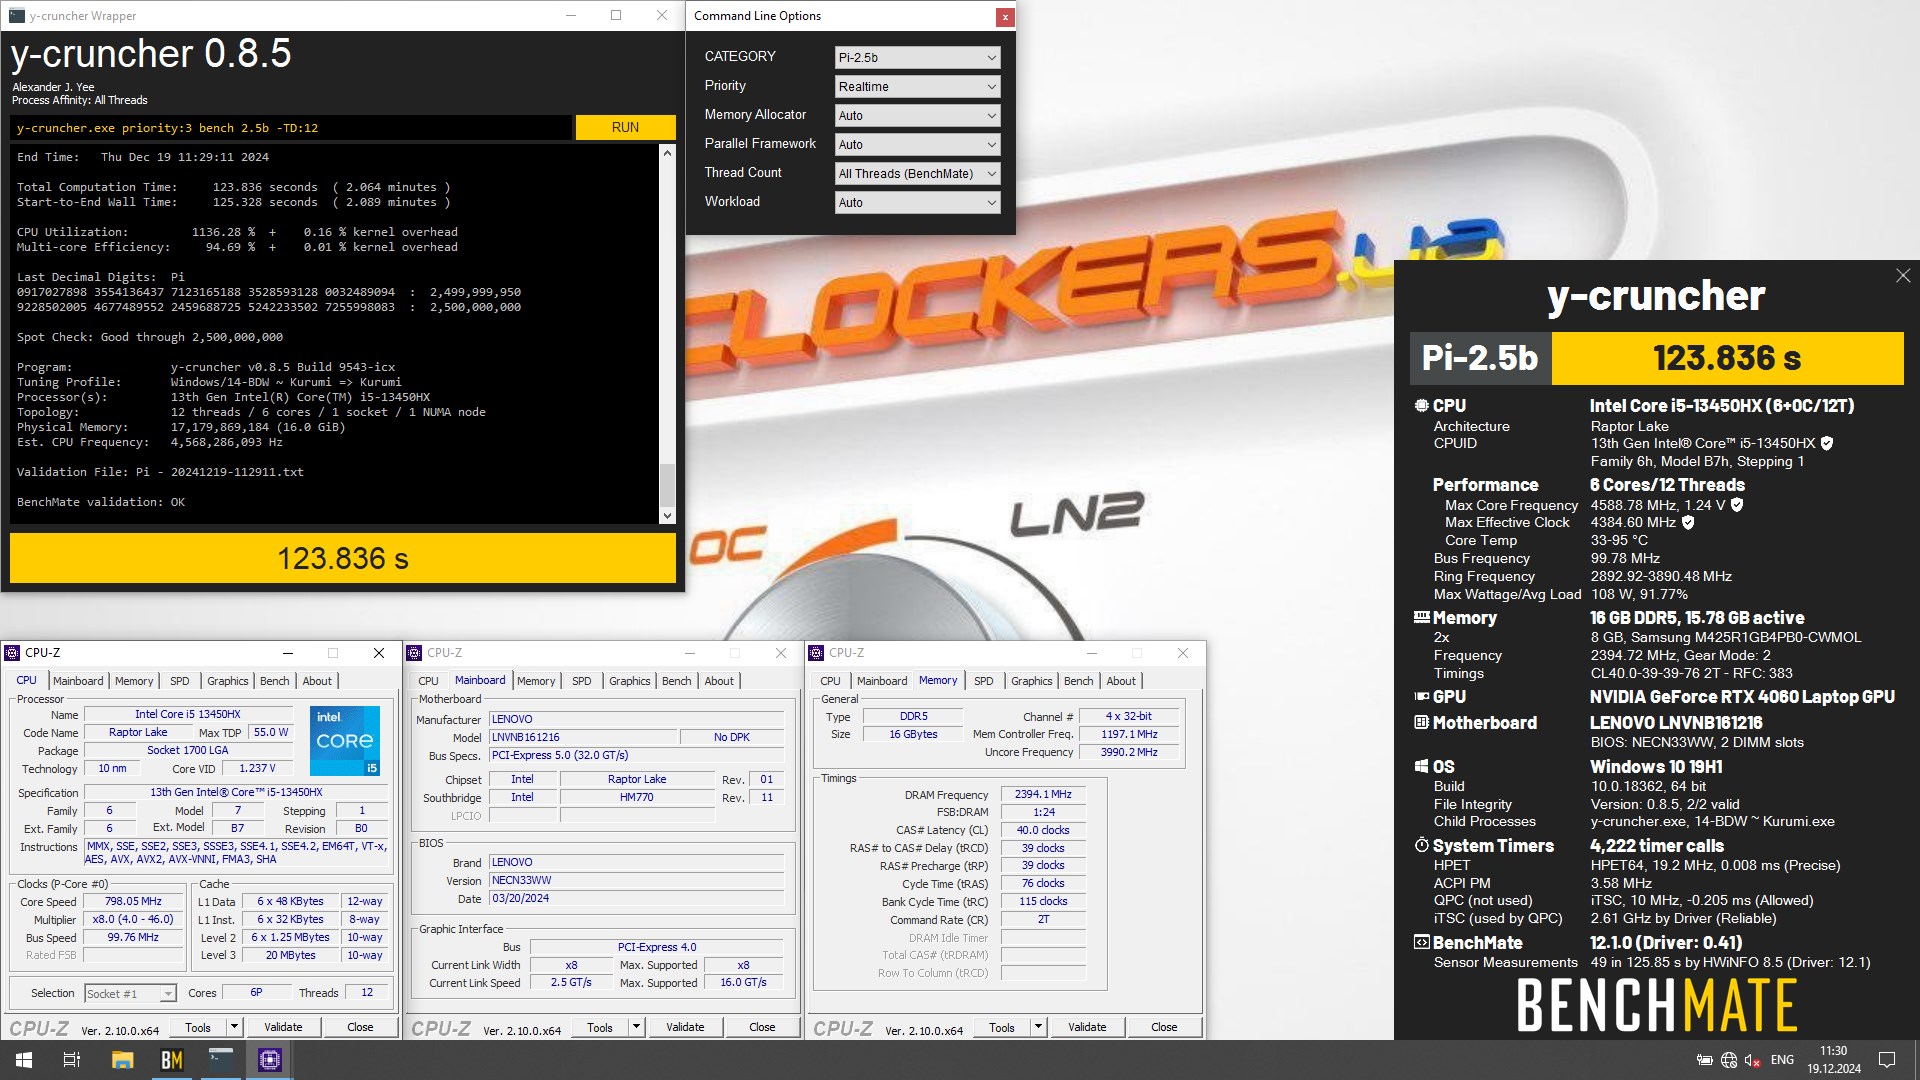Click the CPU section icon in BenchMate panel
Screen dimensions: 1920x1080
click(1421, 406)
